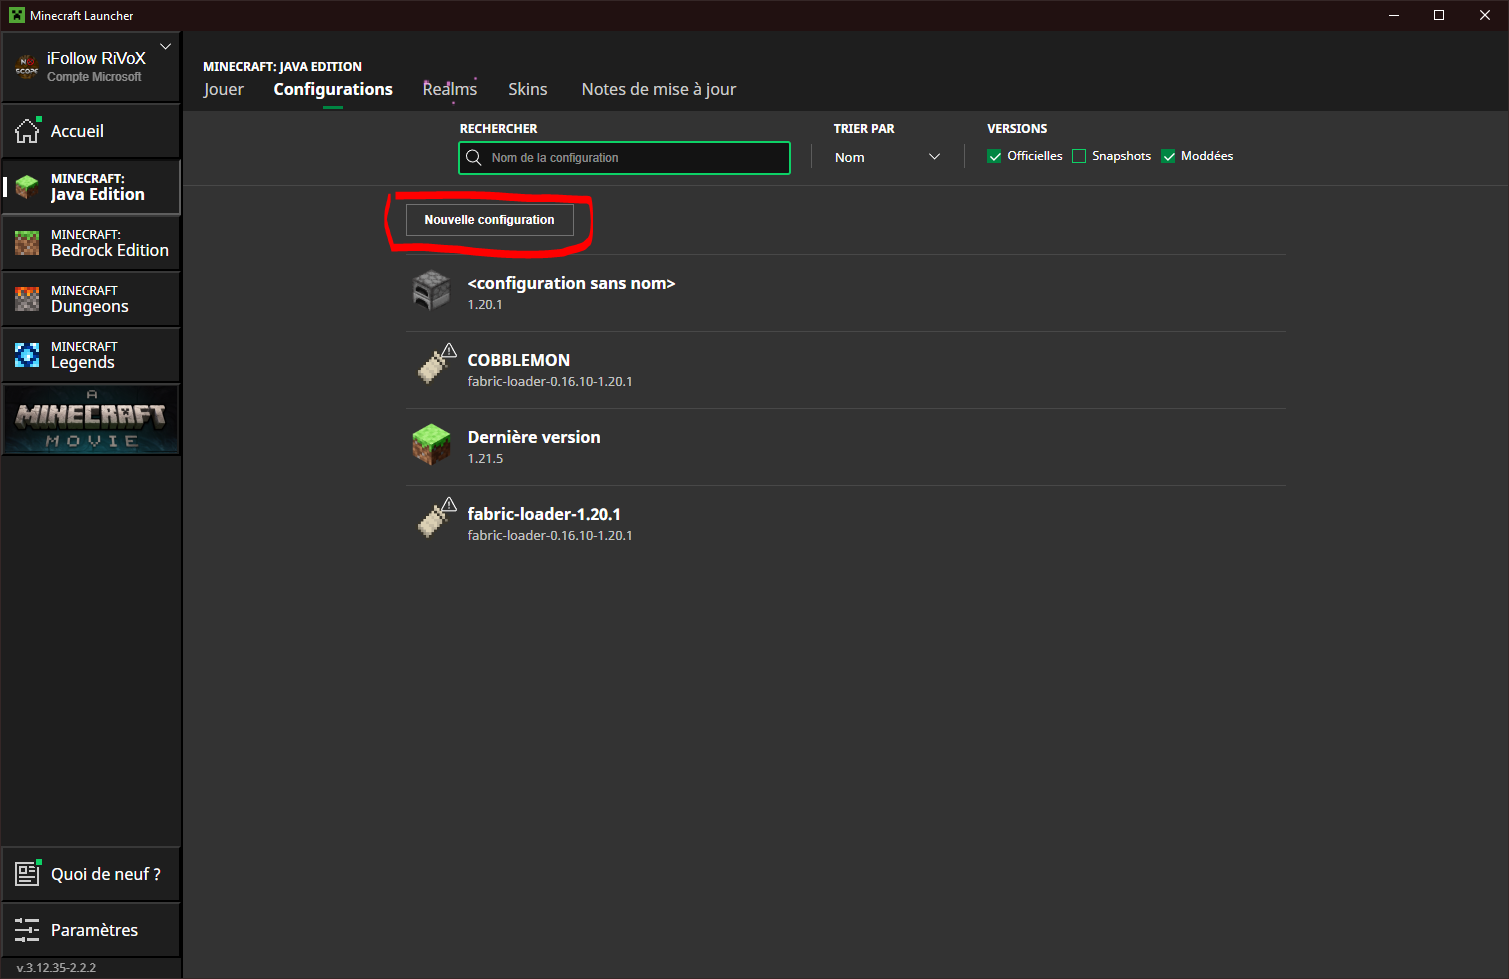Image resolution: width=1509 pixels, height=979 pixels.
Task: Close the Minecraft Launcher window
Action: 1485,15
